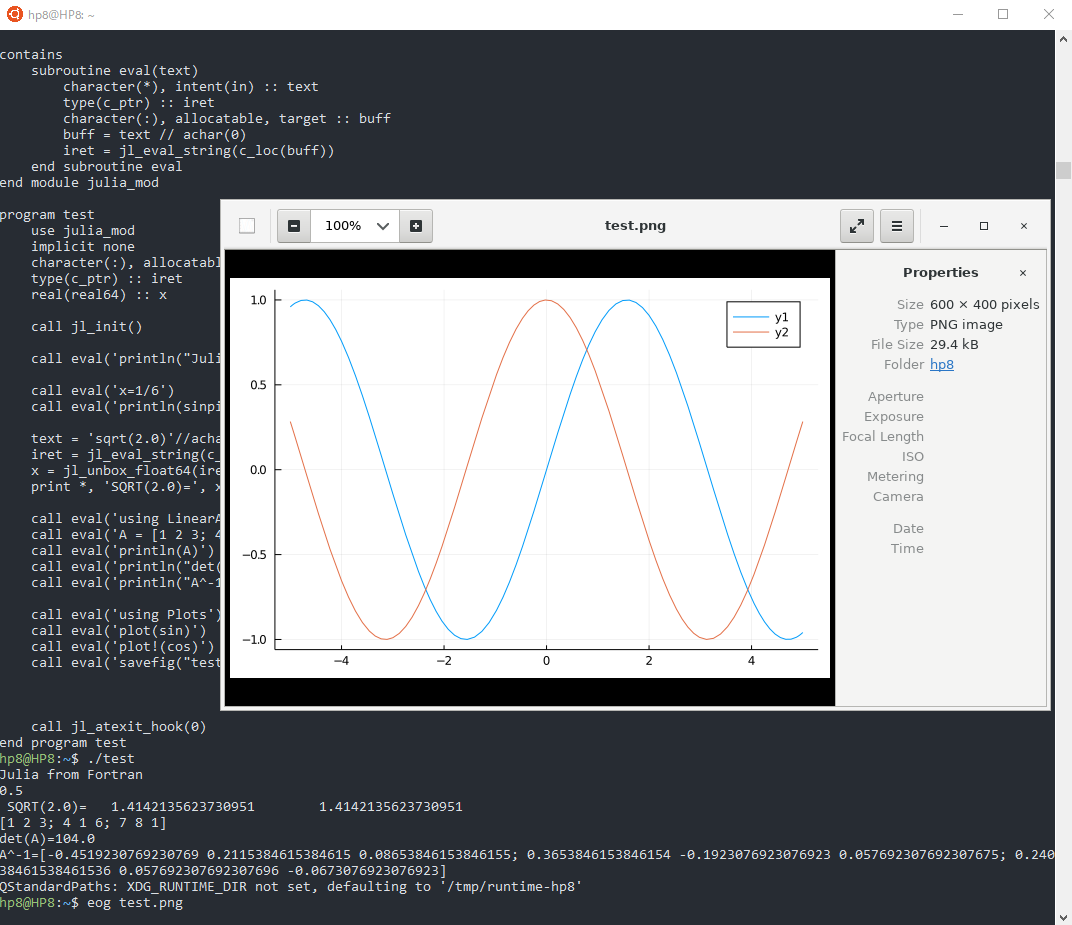Screen dimensions: 1072x925
Task: Click the terminal scrollbar down arrow
Action: (x=1063, y=917)
